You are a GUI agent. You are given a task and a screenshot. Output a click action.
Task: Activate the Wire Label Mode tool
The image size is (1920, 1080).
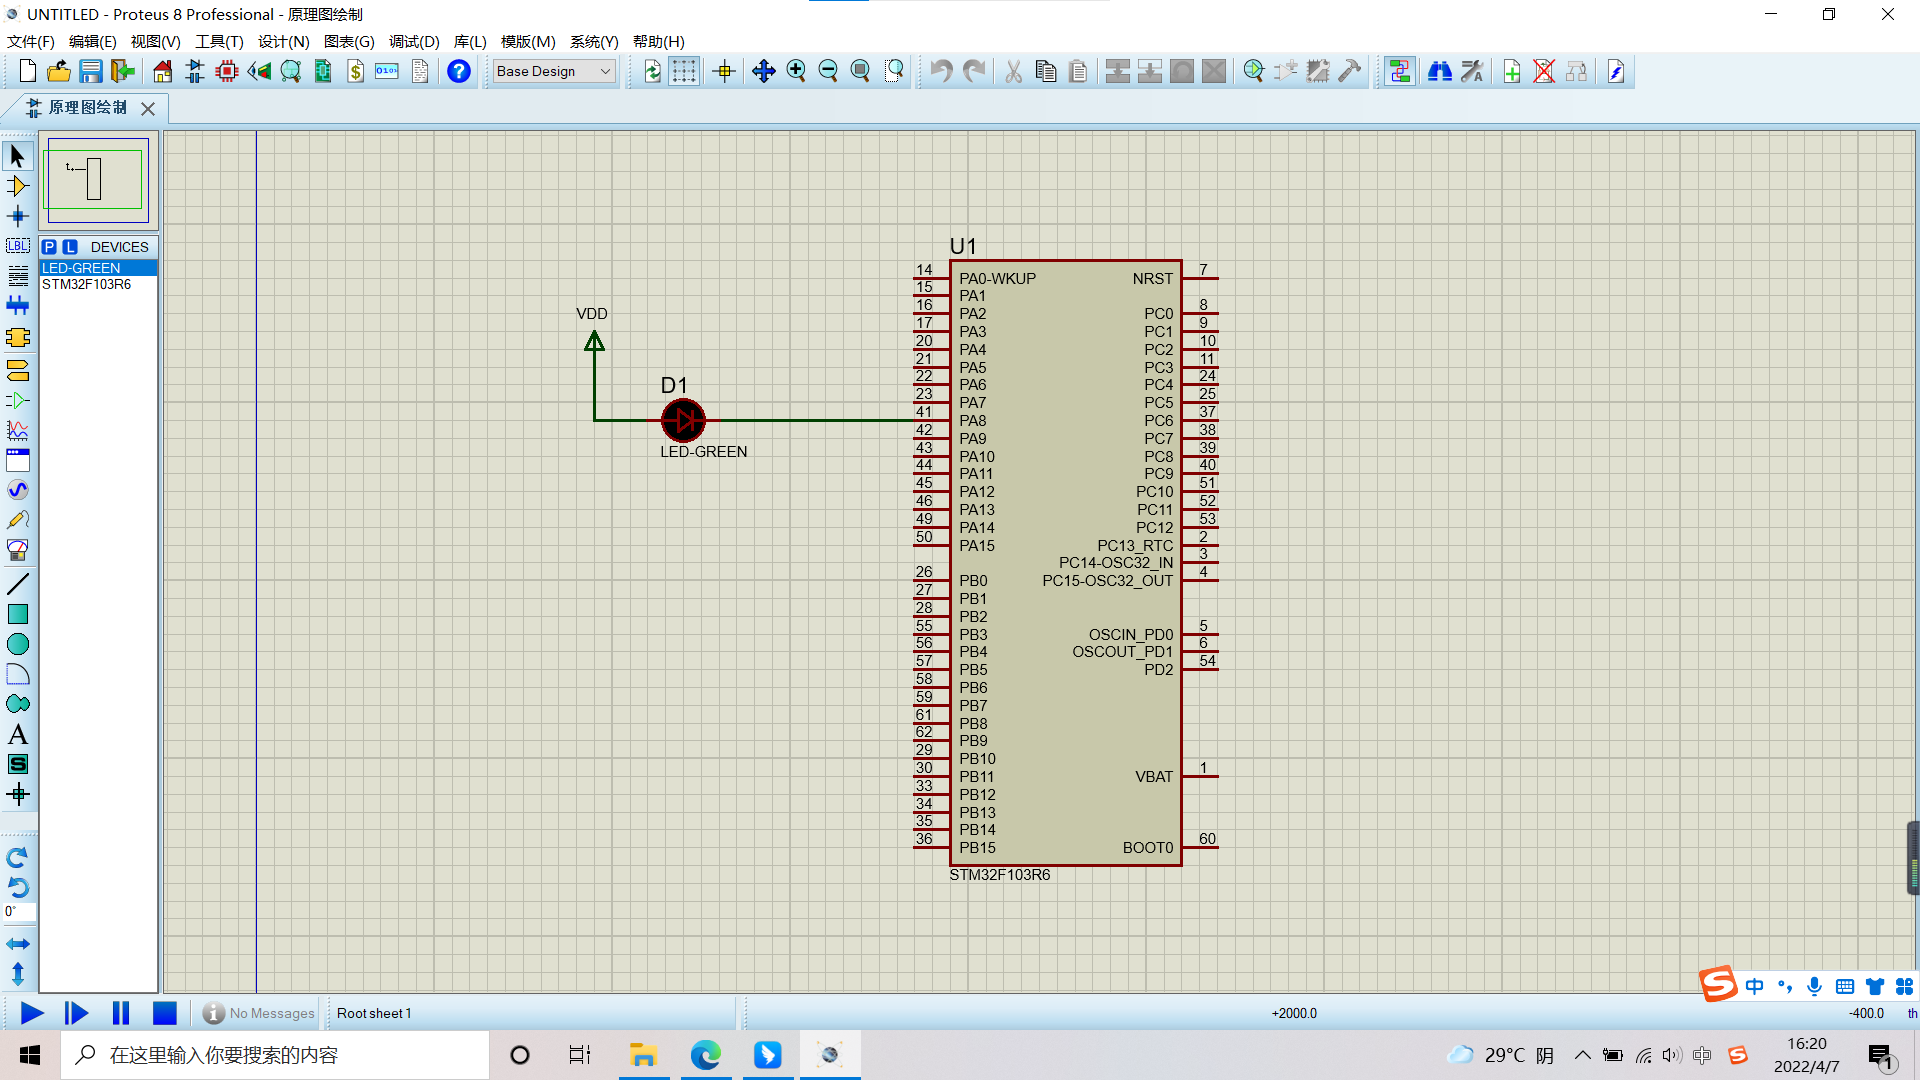(18, 246)
